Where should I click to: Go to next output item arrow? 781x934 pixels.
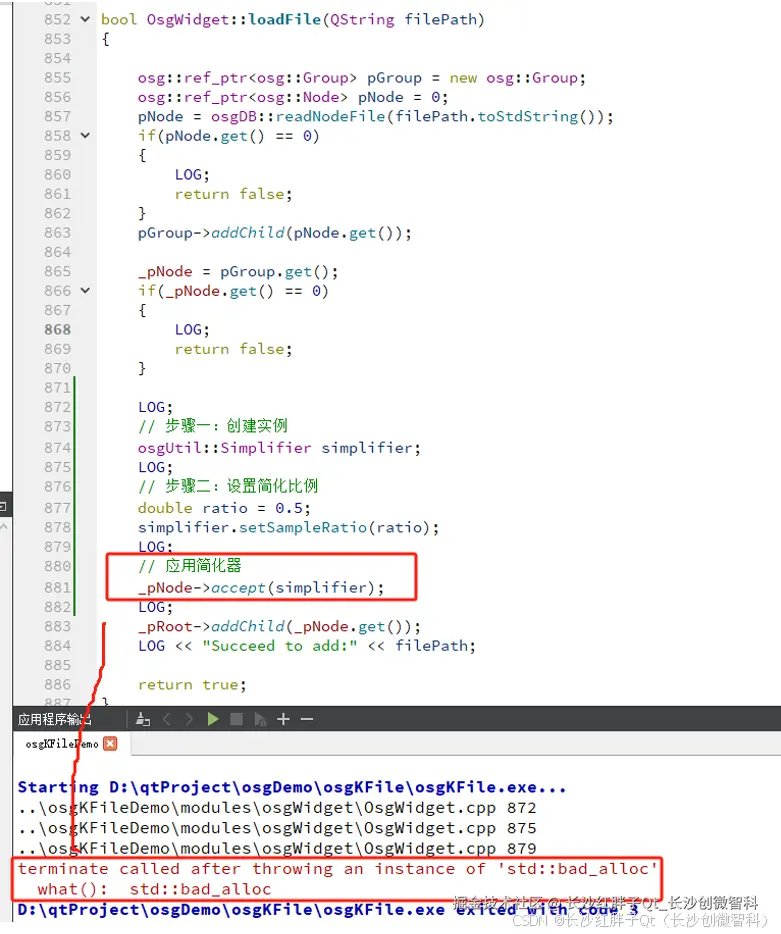(x=189, y=720)
